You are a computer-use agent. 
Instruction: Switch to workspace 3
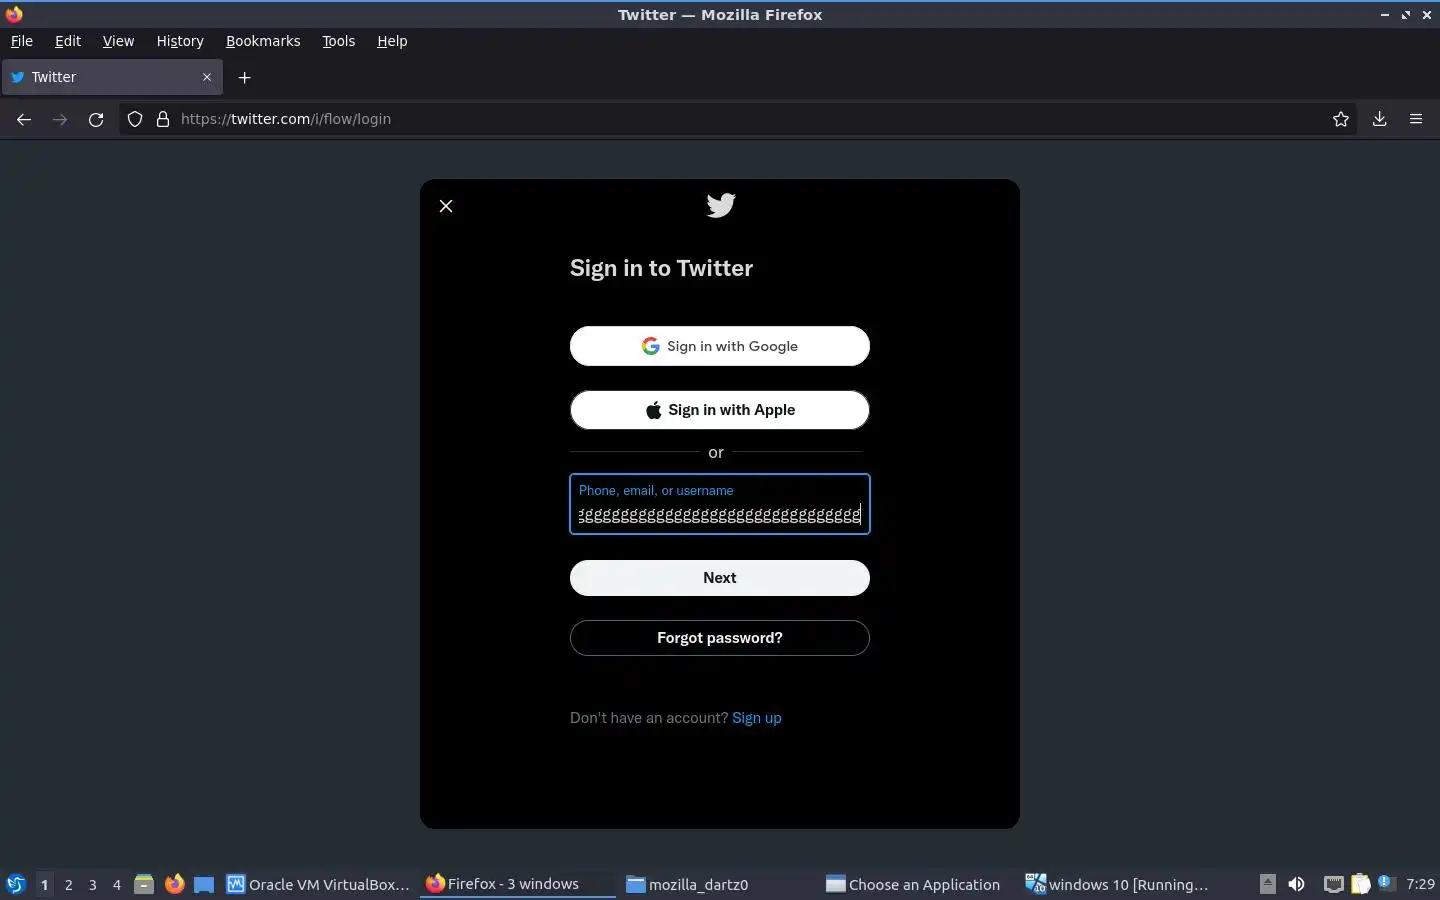tap(93, 884)
